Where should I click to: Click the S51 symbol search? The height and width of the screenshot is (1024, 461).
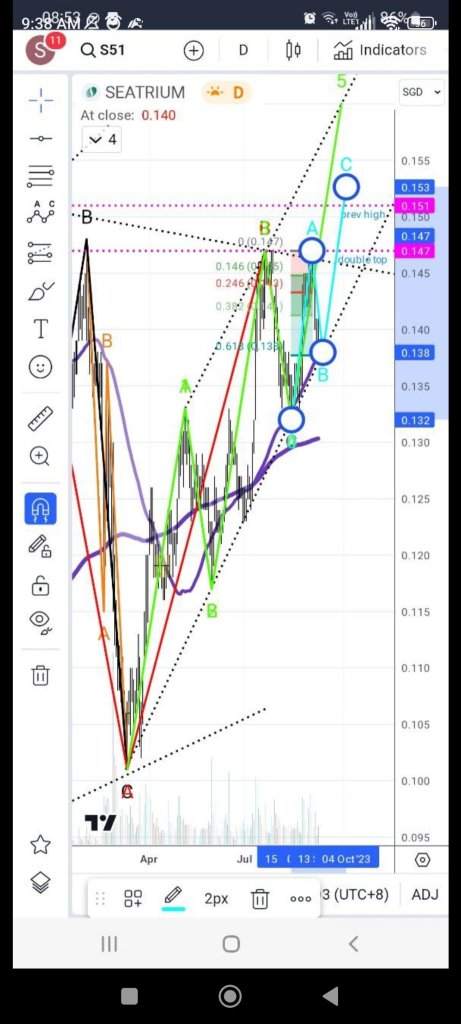pos(103,50)
